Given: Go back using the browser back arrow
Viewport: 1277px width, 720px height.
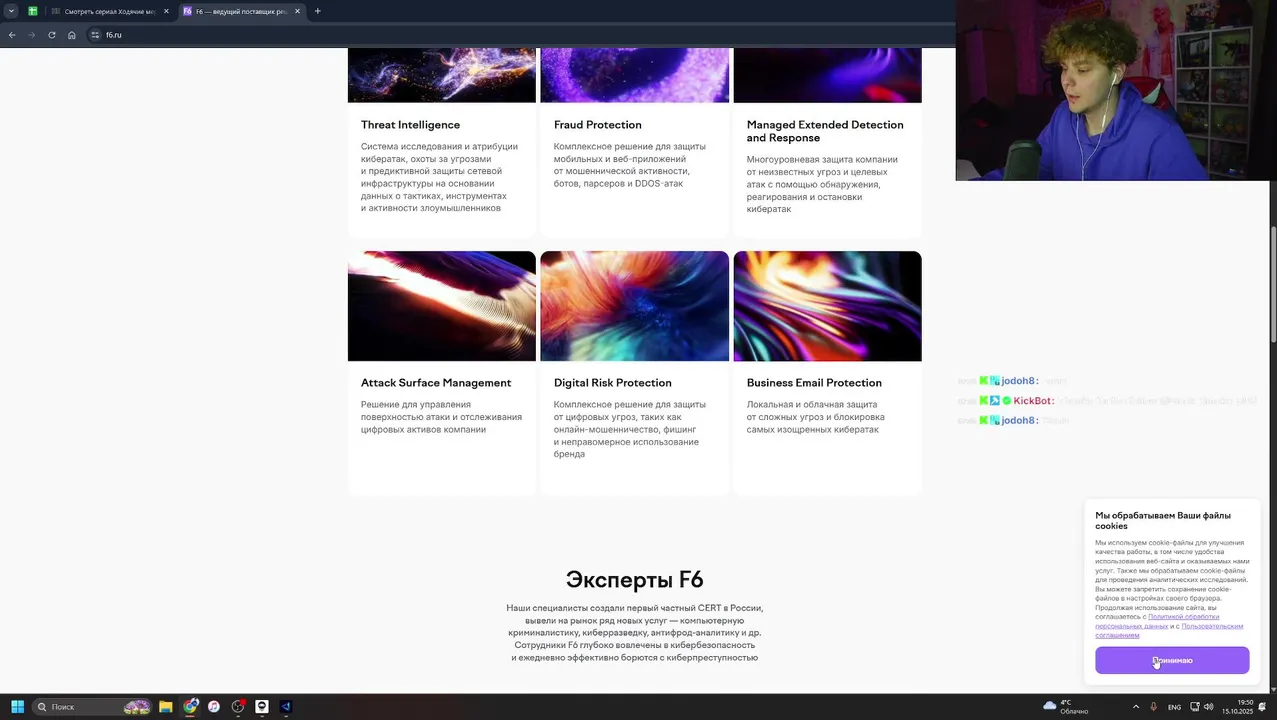Looking at the screenshot, I should 12,35.
